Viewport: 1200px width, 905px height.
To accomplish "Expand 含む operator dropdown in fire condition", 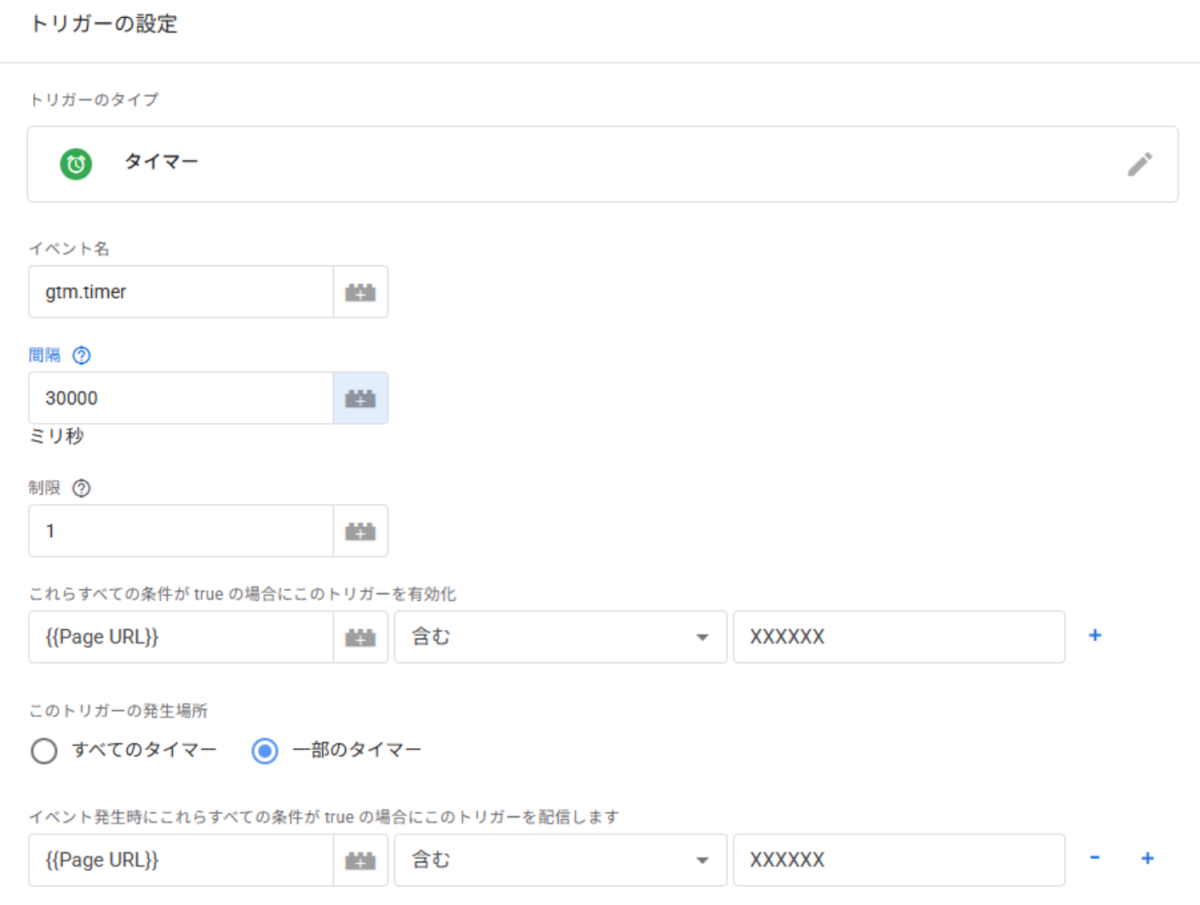I will coord(560,860).
